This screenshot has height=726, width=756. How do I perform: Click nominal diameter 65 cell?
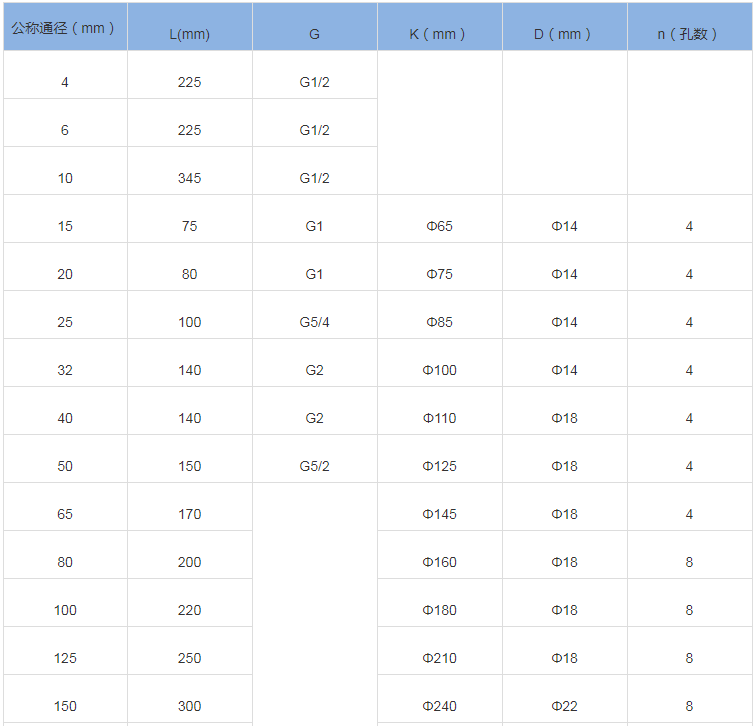65,514
